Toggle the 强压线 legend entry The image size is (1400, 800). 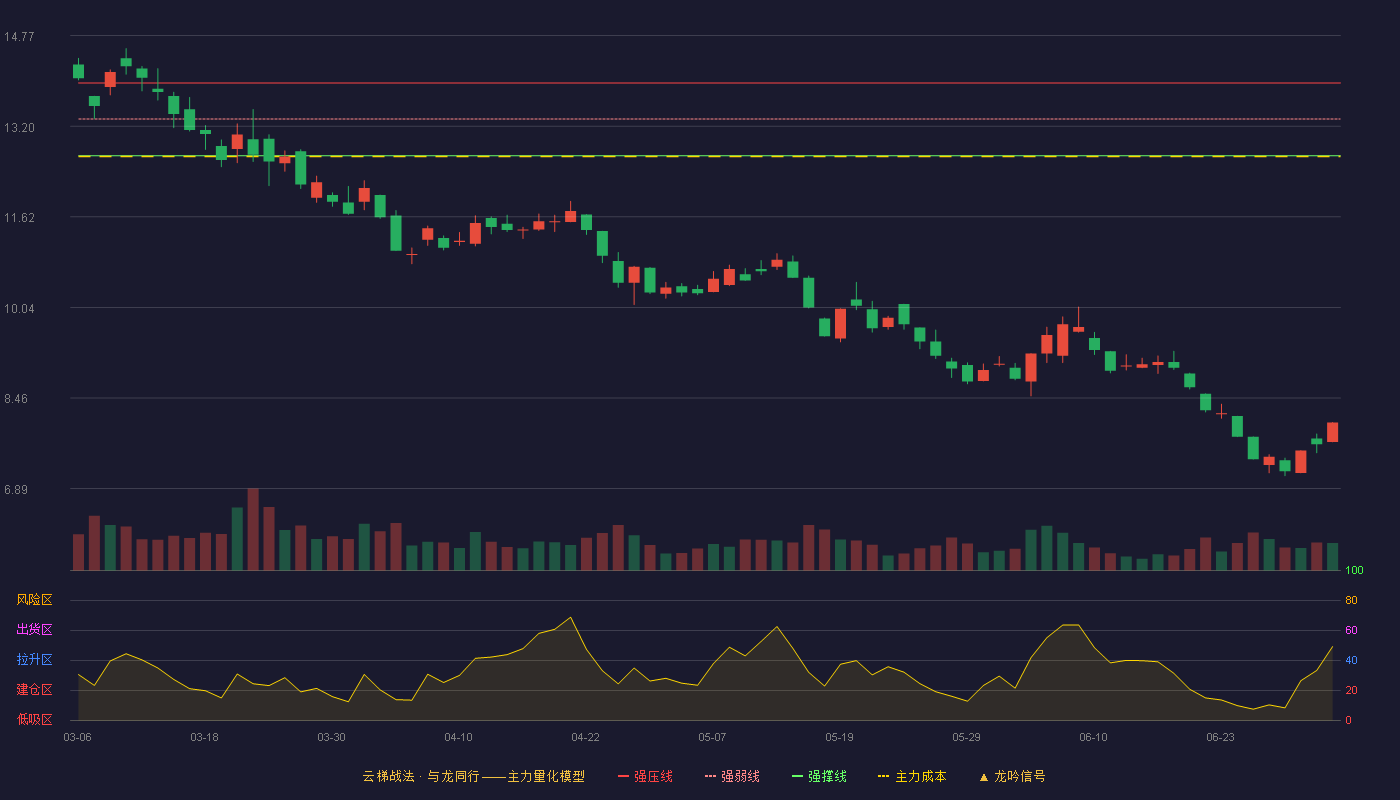tap(645, 776)
